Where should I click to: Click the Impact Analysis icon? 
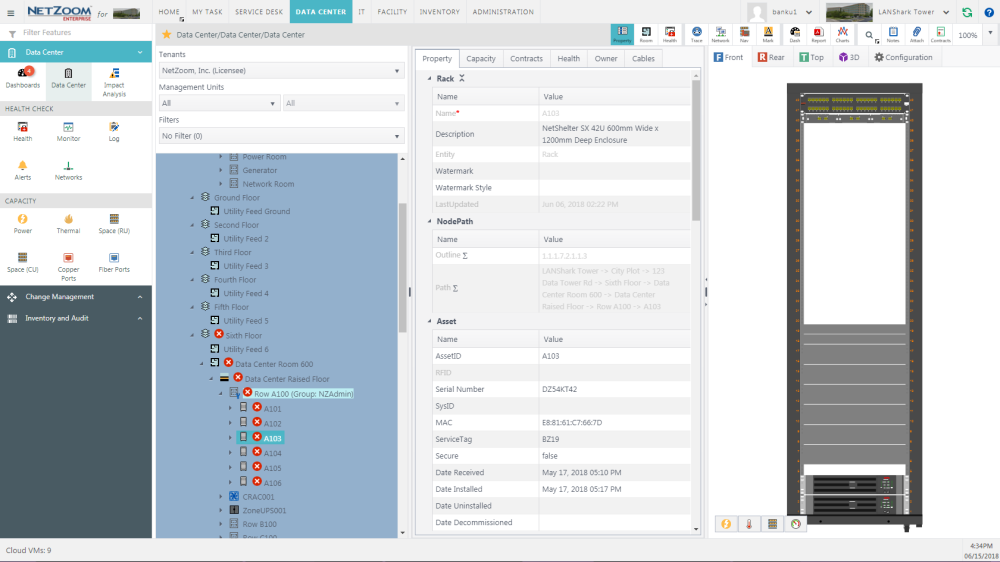pos(114,78)
